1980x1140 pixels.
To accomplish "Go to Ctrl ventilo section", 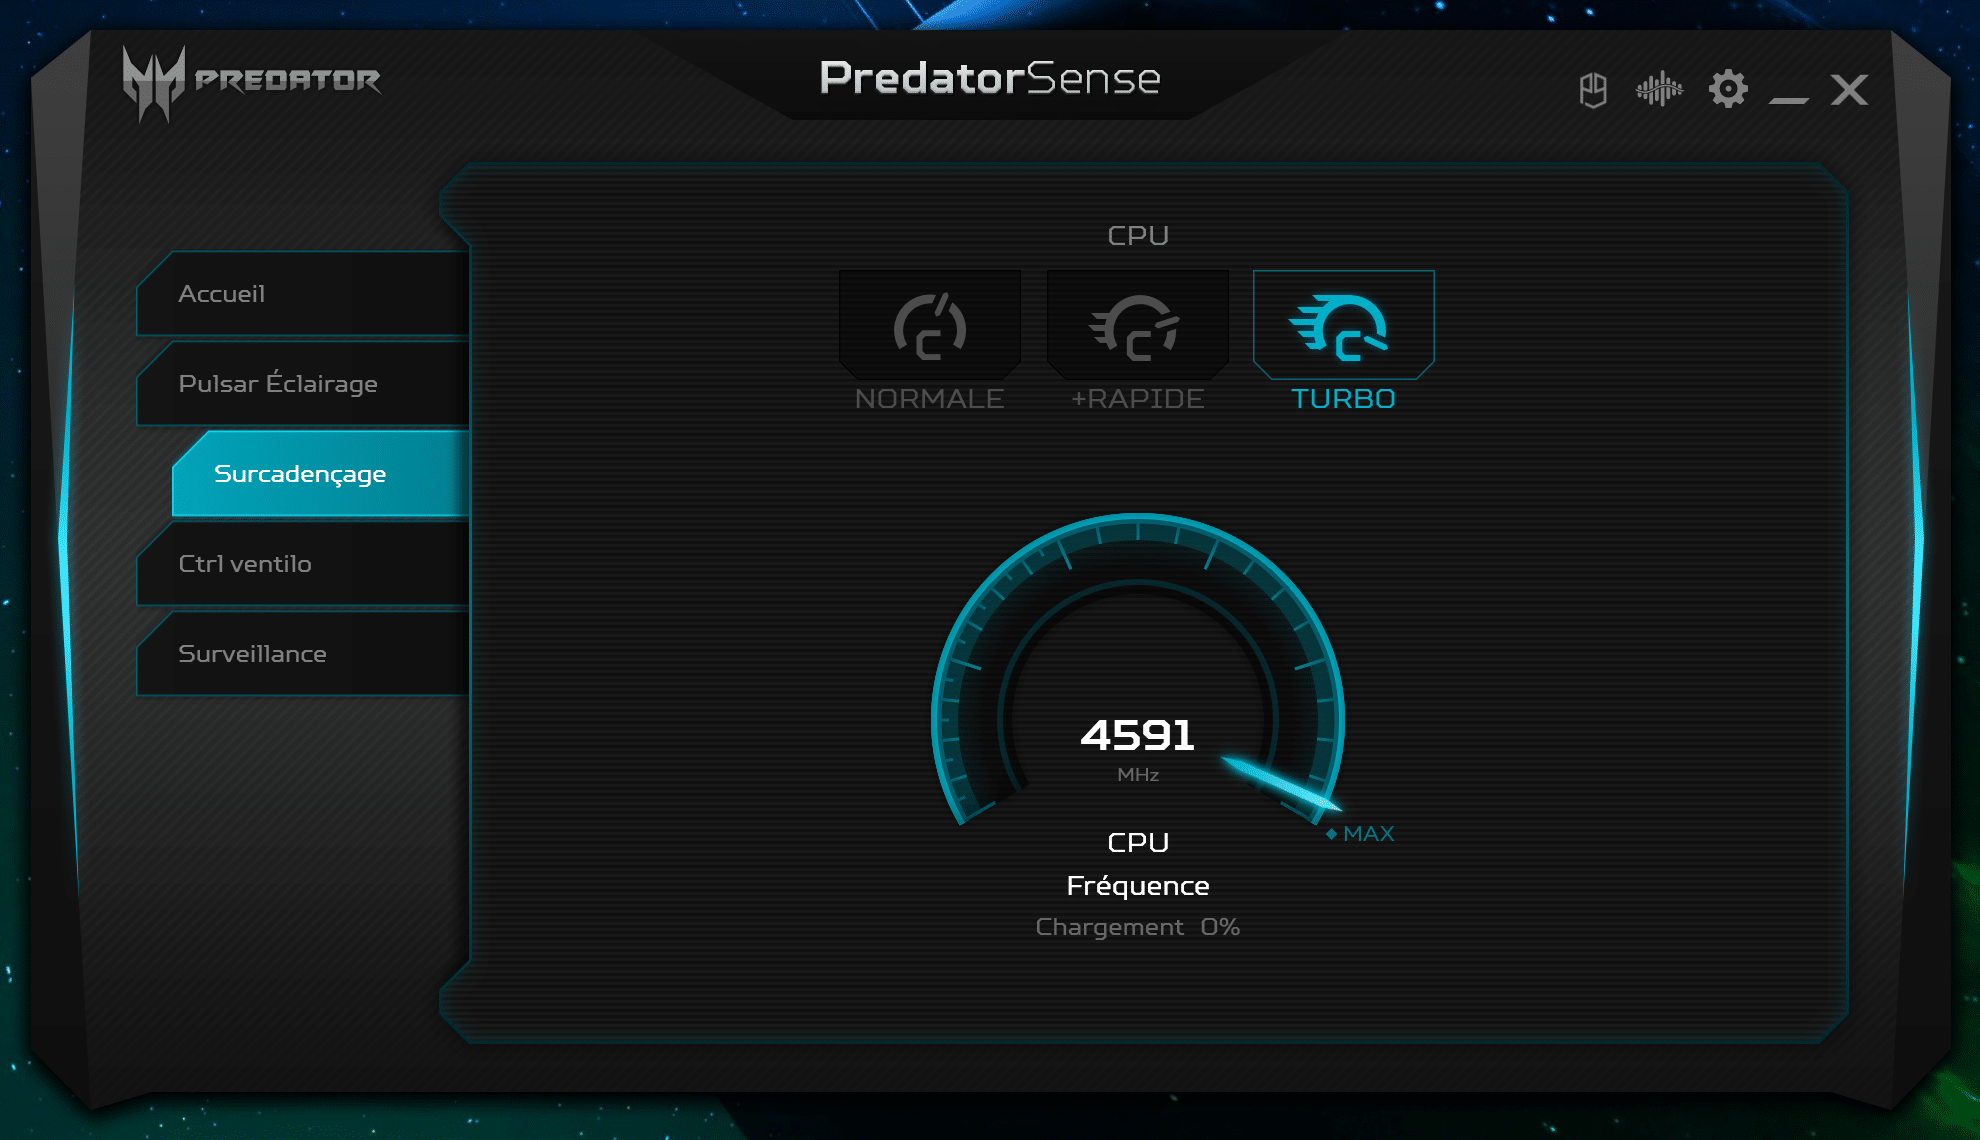I will click(304, 564).
